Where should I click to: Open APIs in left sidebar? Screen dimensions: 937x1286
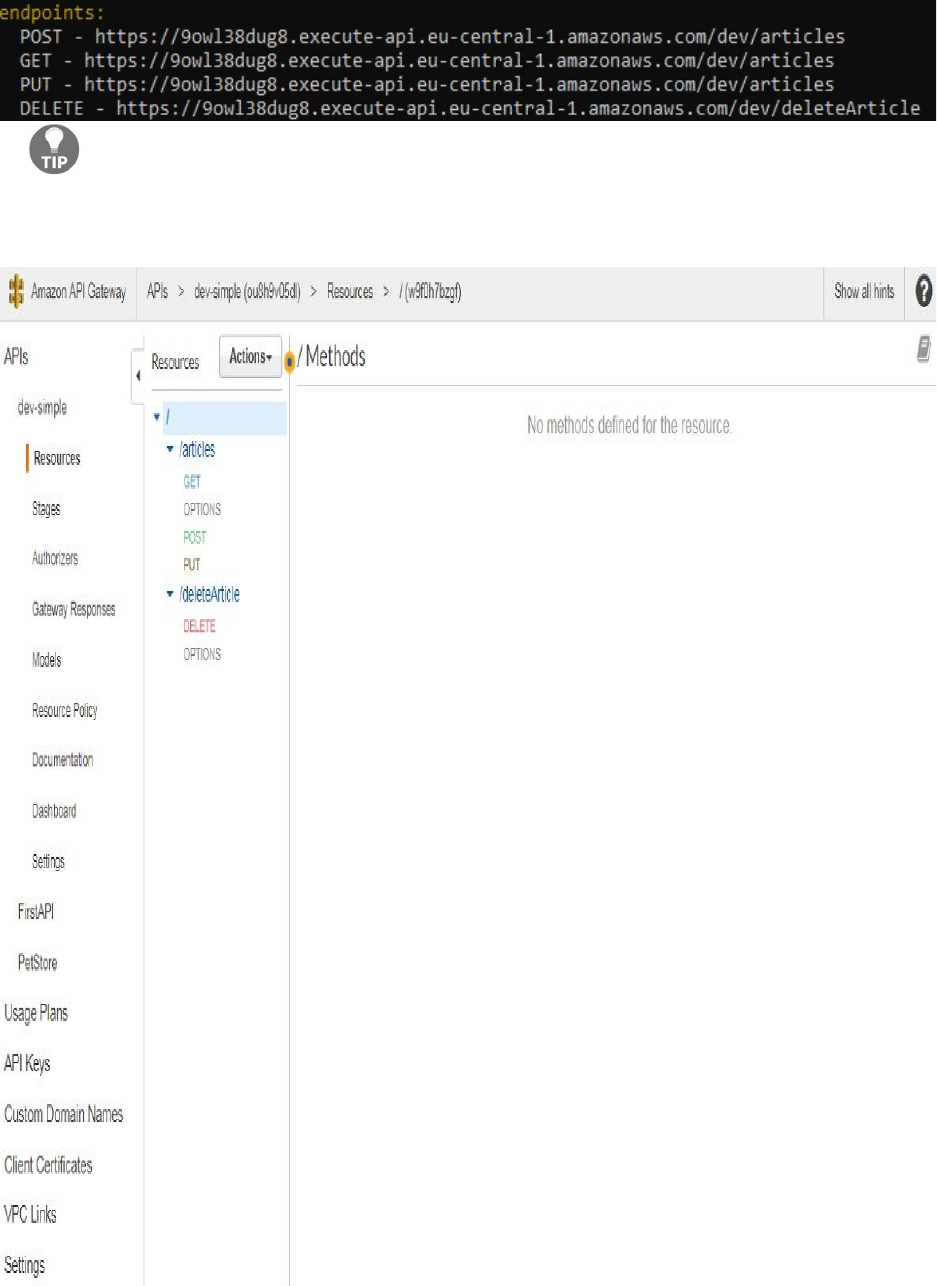coord(16,357)
